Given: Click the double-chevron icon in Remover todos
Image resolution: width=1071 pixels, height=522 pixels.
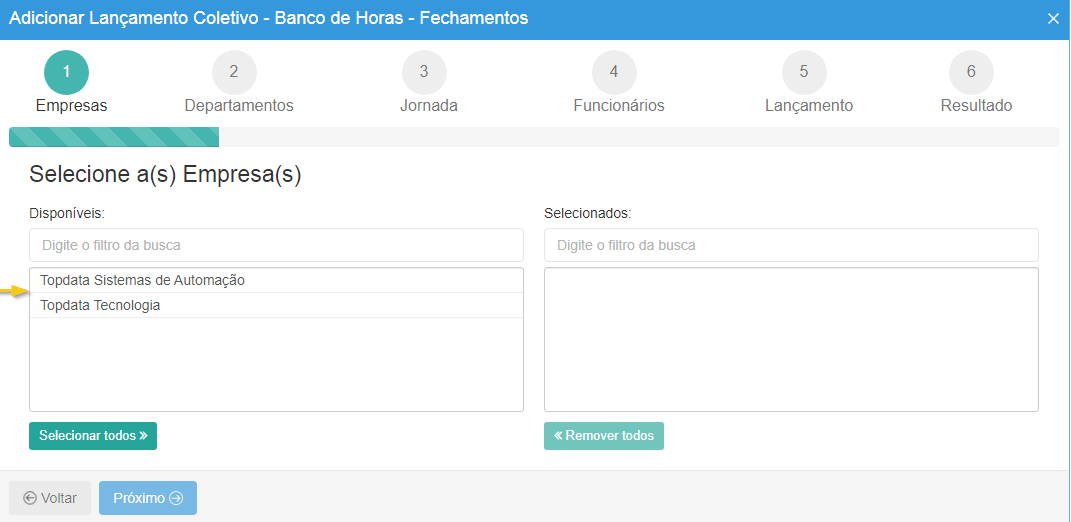Looking at the screenshot, I should click(x=558, y=436).
